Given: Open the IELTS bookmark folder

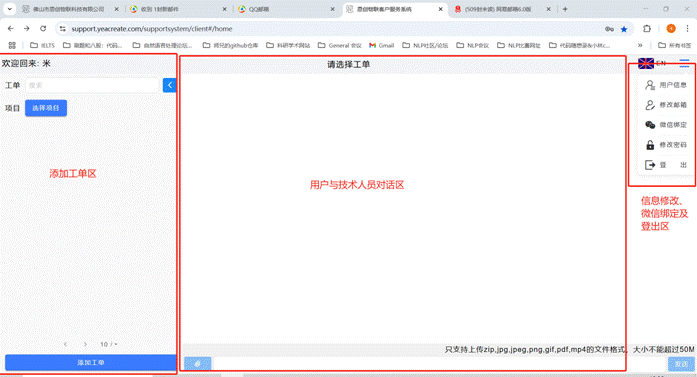Looking at the screenshot, I should 42,45.
